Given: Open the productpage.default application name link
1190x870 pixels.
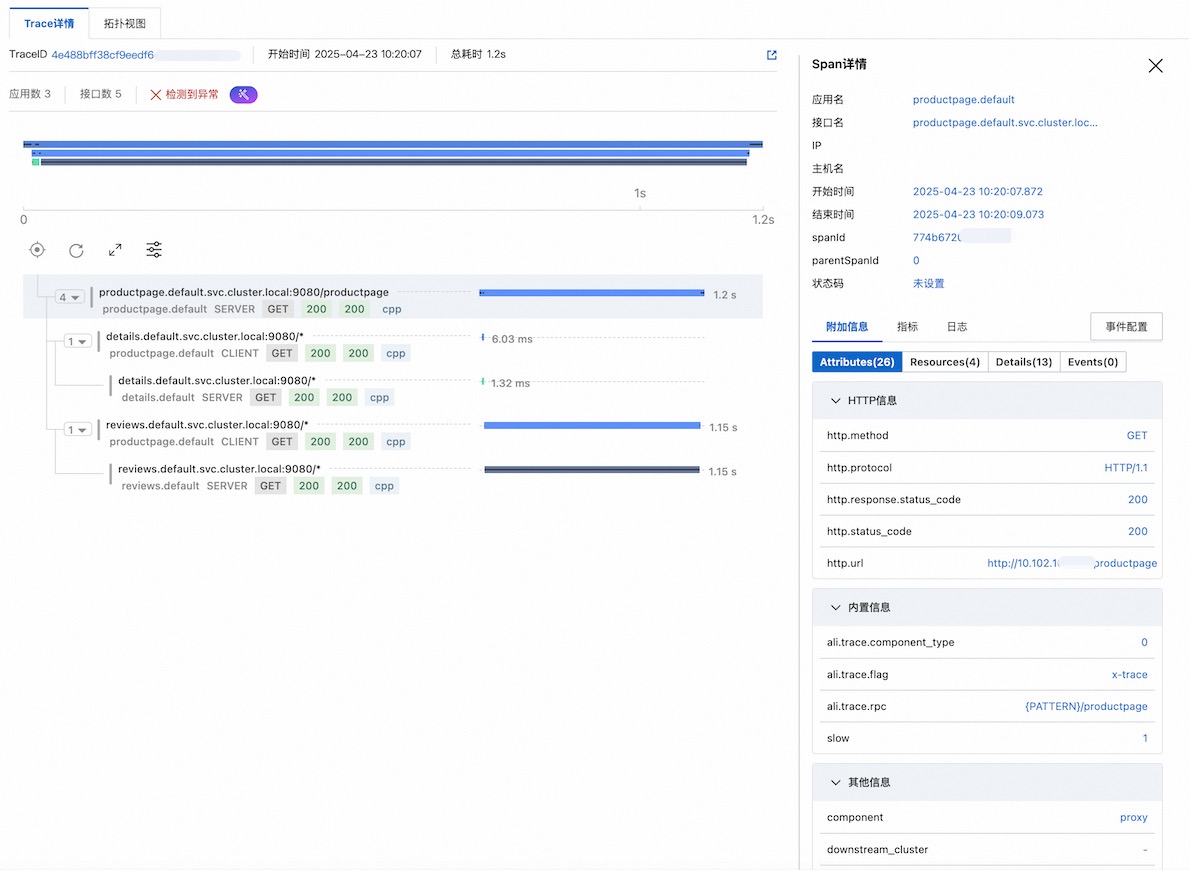Looking at the screenshot, I should pyautogui.click(x=963, y=99).
